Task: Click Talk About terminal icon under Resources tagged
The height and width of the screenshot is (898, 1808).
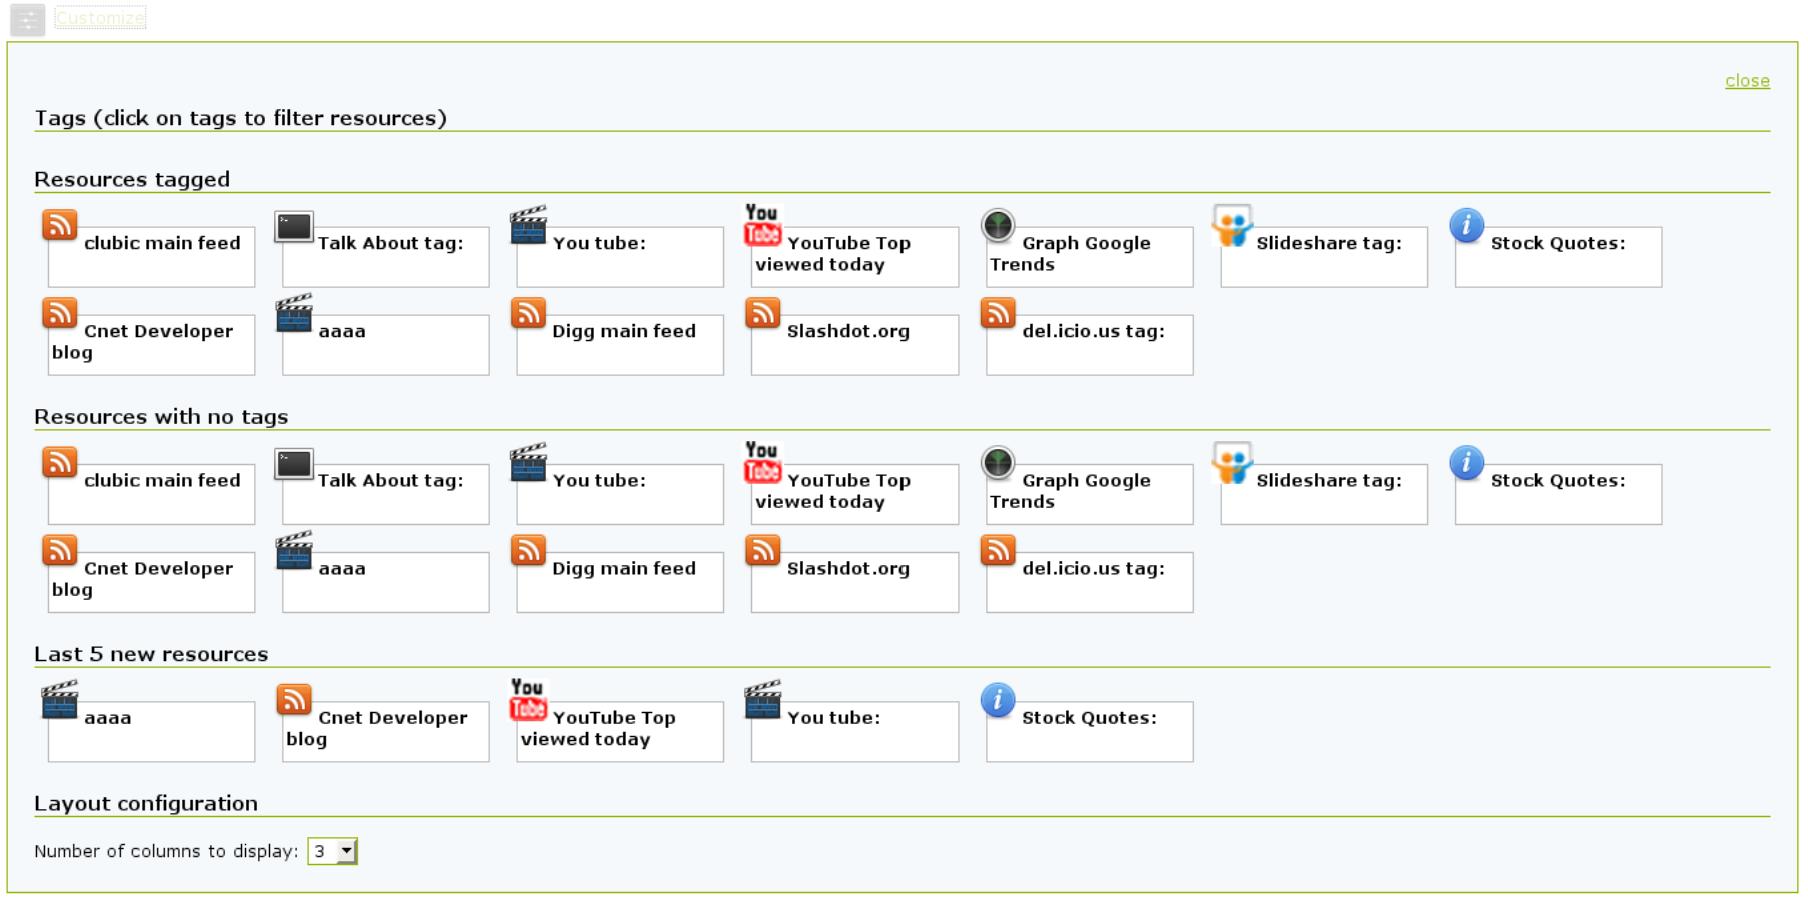Action: (294, 227)
